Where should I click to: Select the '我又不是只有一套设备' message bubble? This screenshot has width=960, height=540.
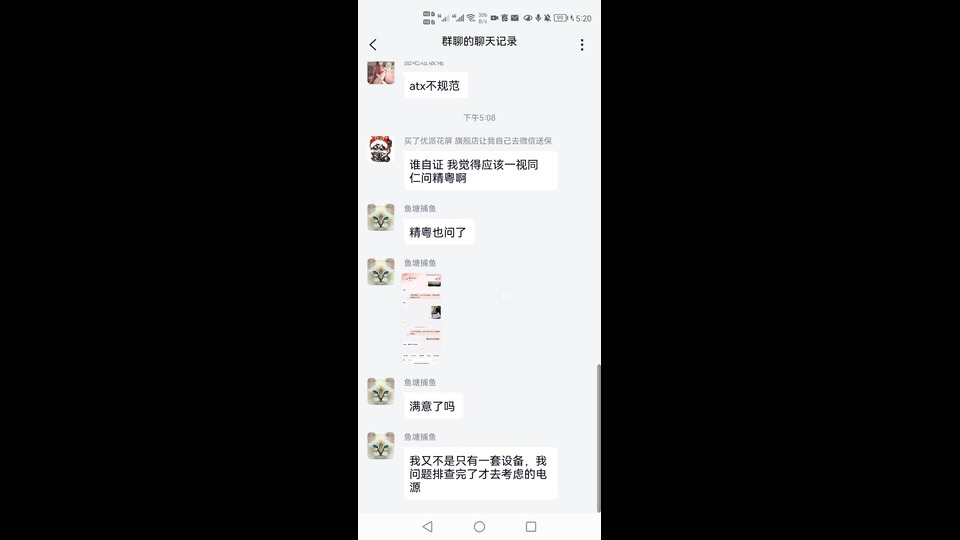point(481,474)
